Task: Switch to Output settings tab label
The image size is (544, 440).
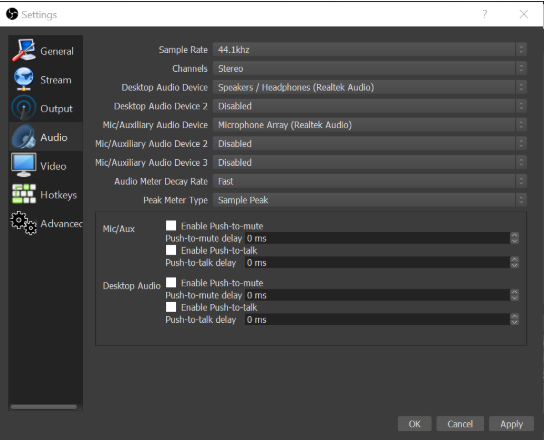Action: click(x=57, y=109)
